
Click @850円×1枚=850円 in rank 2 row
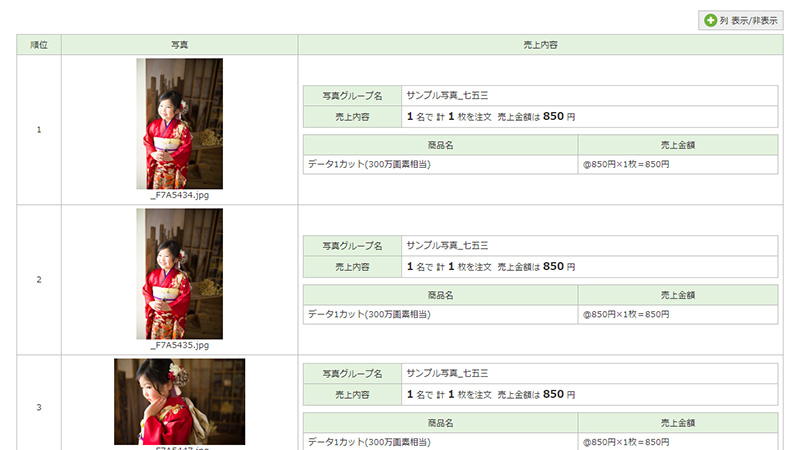click(x=626, y=314)
